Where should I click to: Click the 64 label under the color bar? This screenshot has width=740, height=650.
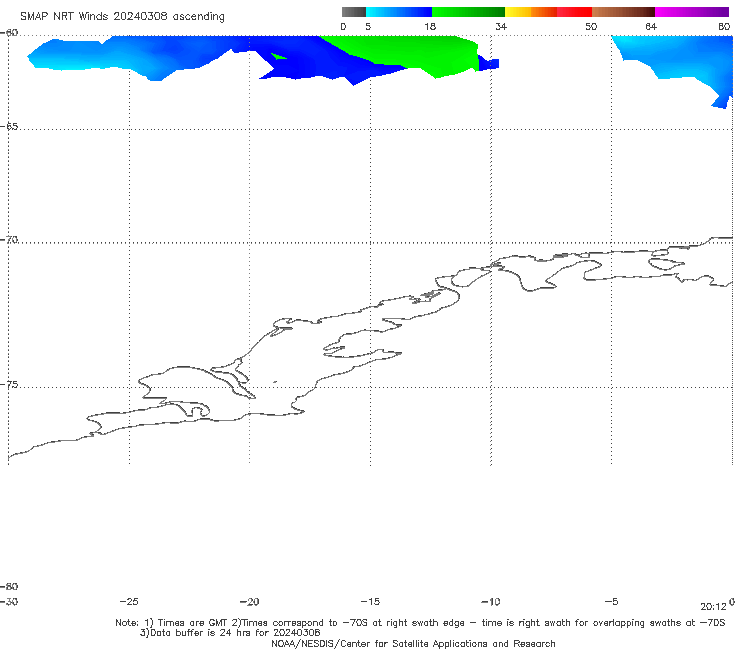[x=651, y=26]
